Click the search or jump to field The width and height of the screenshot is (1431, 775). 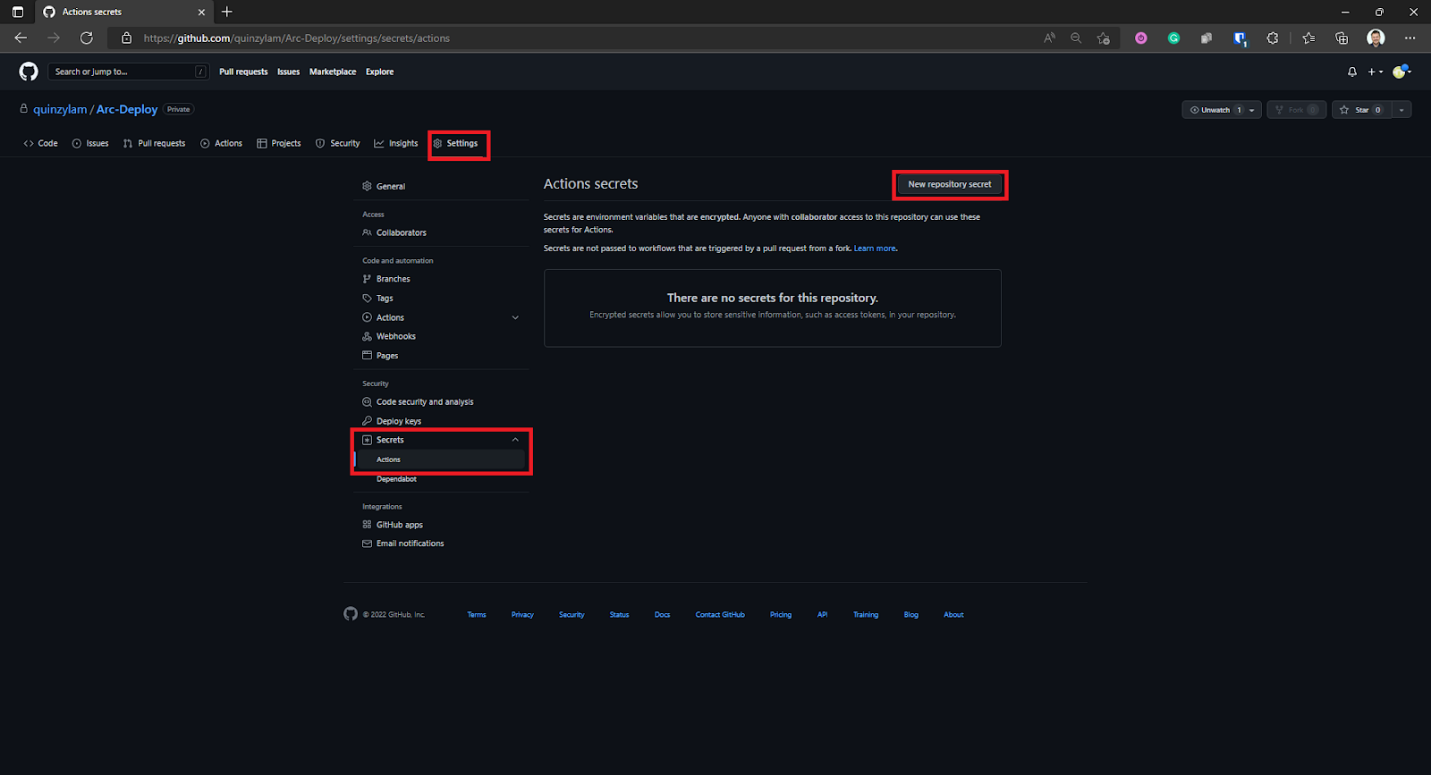[129, 72]
